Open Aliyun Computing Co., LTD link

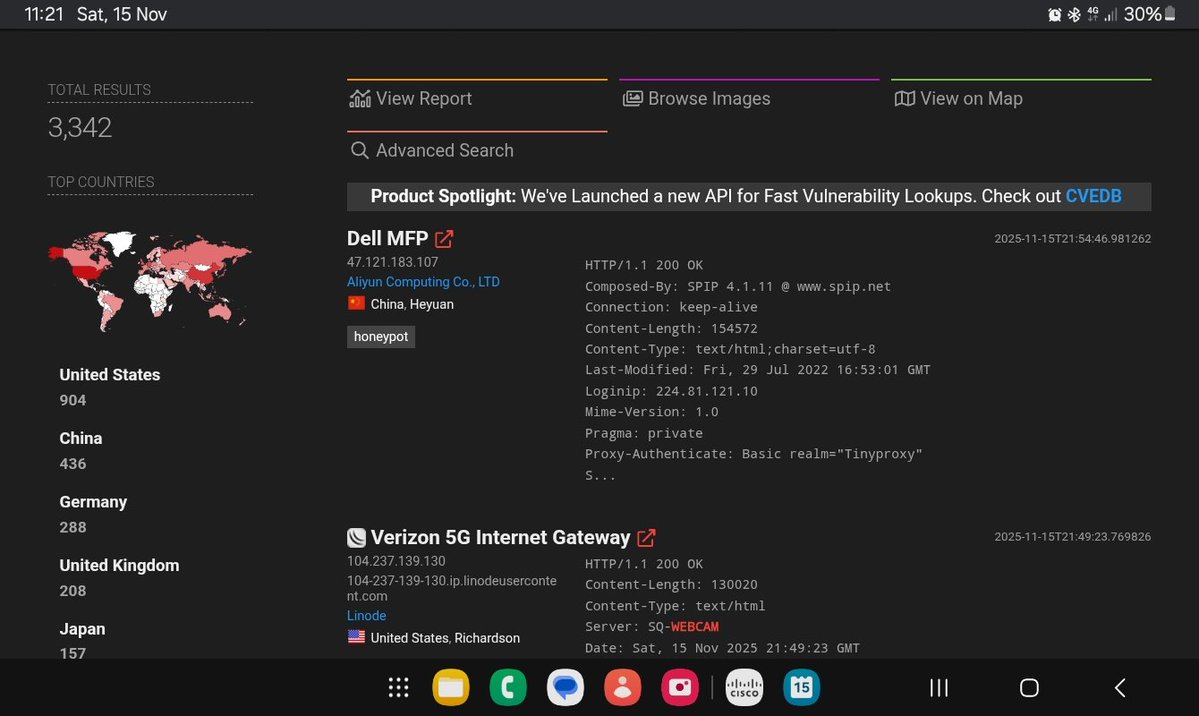[x=423, y=282]
